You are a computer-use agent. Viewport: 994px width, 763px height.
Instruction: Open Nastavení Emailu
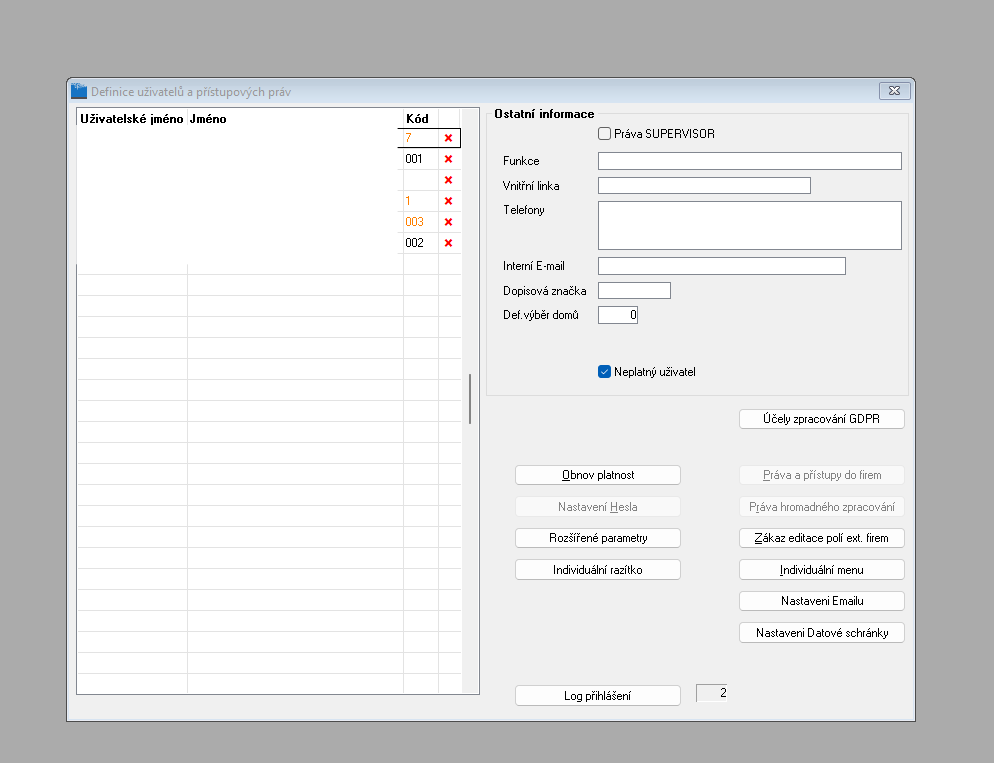(x=822, y=601)
